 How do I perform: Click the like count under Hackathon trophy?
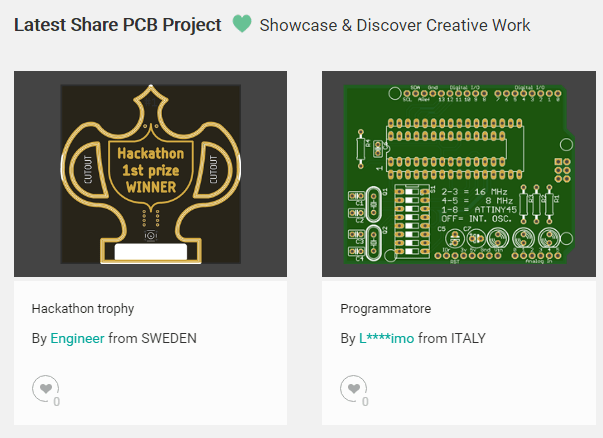click(57, 401)
